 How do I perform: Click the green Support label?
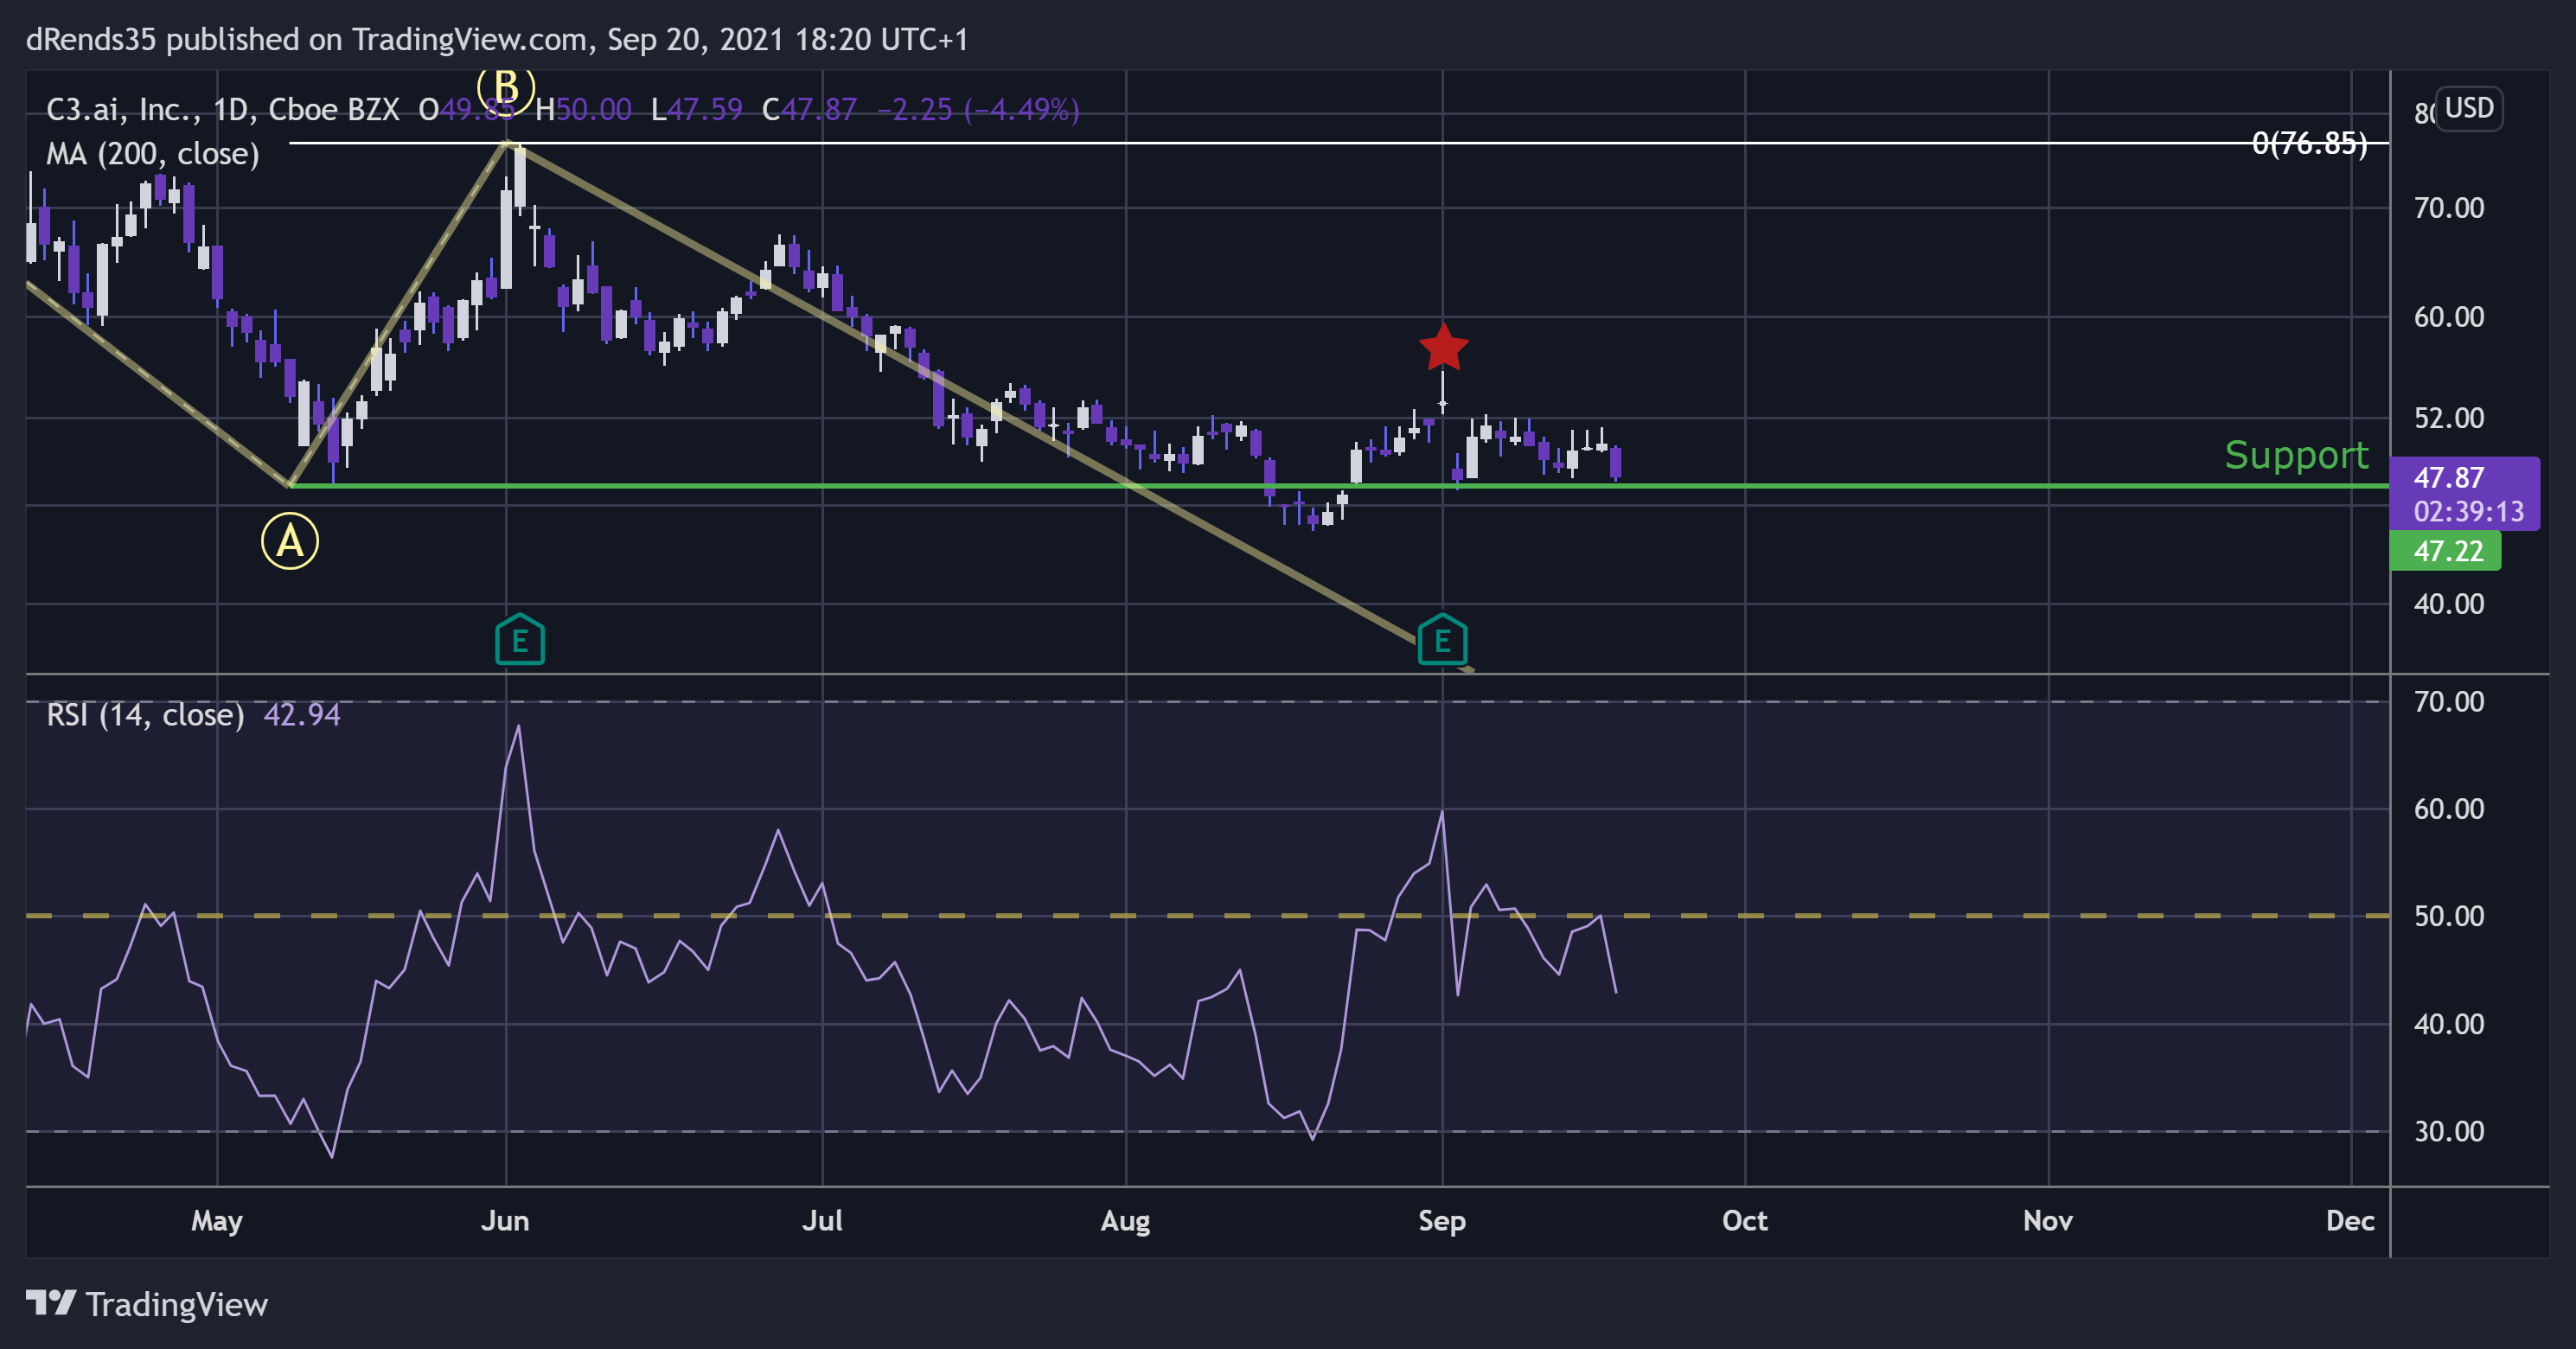(x=2296, y=455)
